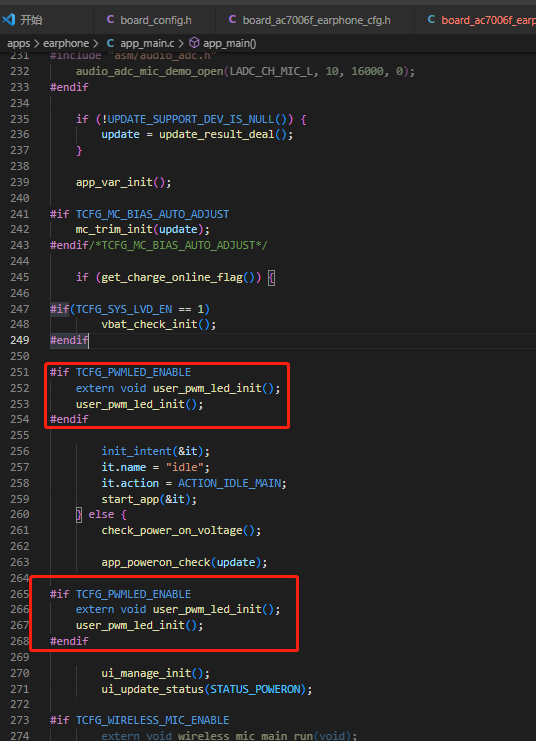
Task: Click user_pwm_led_init() call on line 267
Action: (136, 626)
